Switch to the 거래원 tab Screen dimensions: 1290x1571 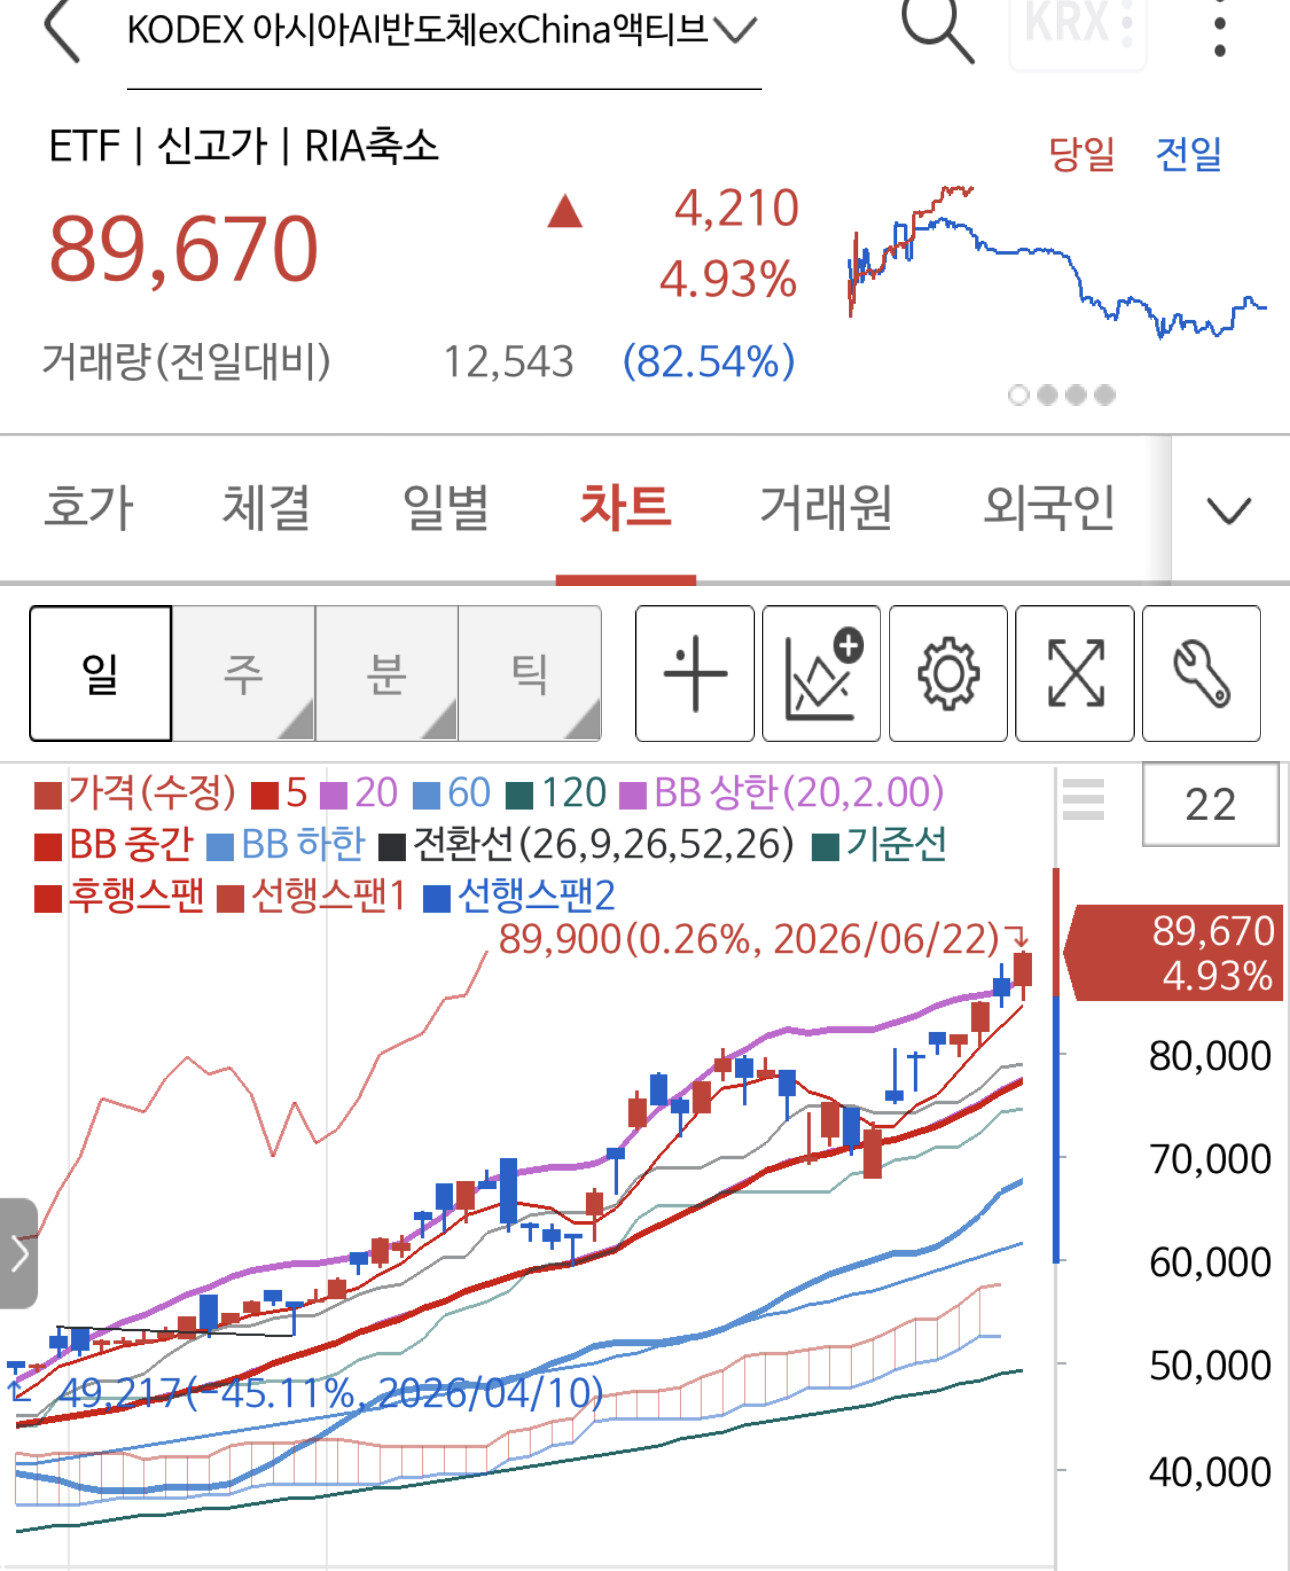(x=826, y=507)
